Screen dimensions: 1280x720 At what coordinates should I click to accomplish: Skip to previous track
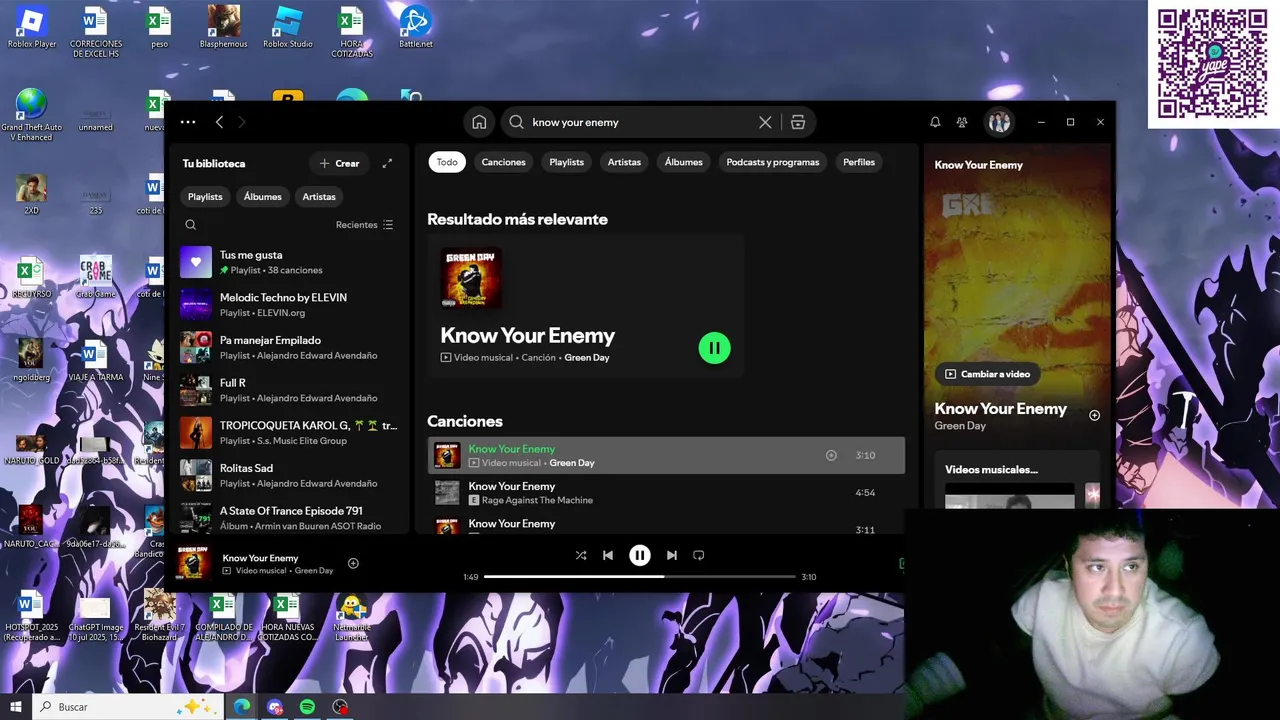(608, 555)
